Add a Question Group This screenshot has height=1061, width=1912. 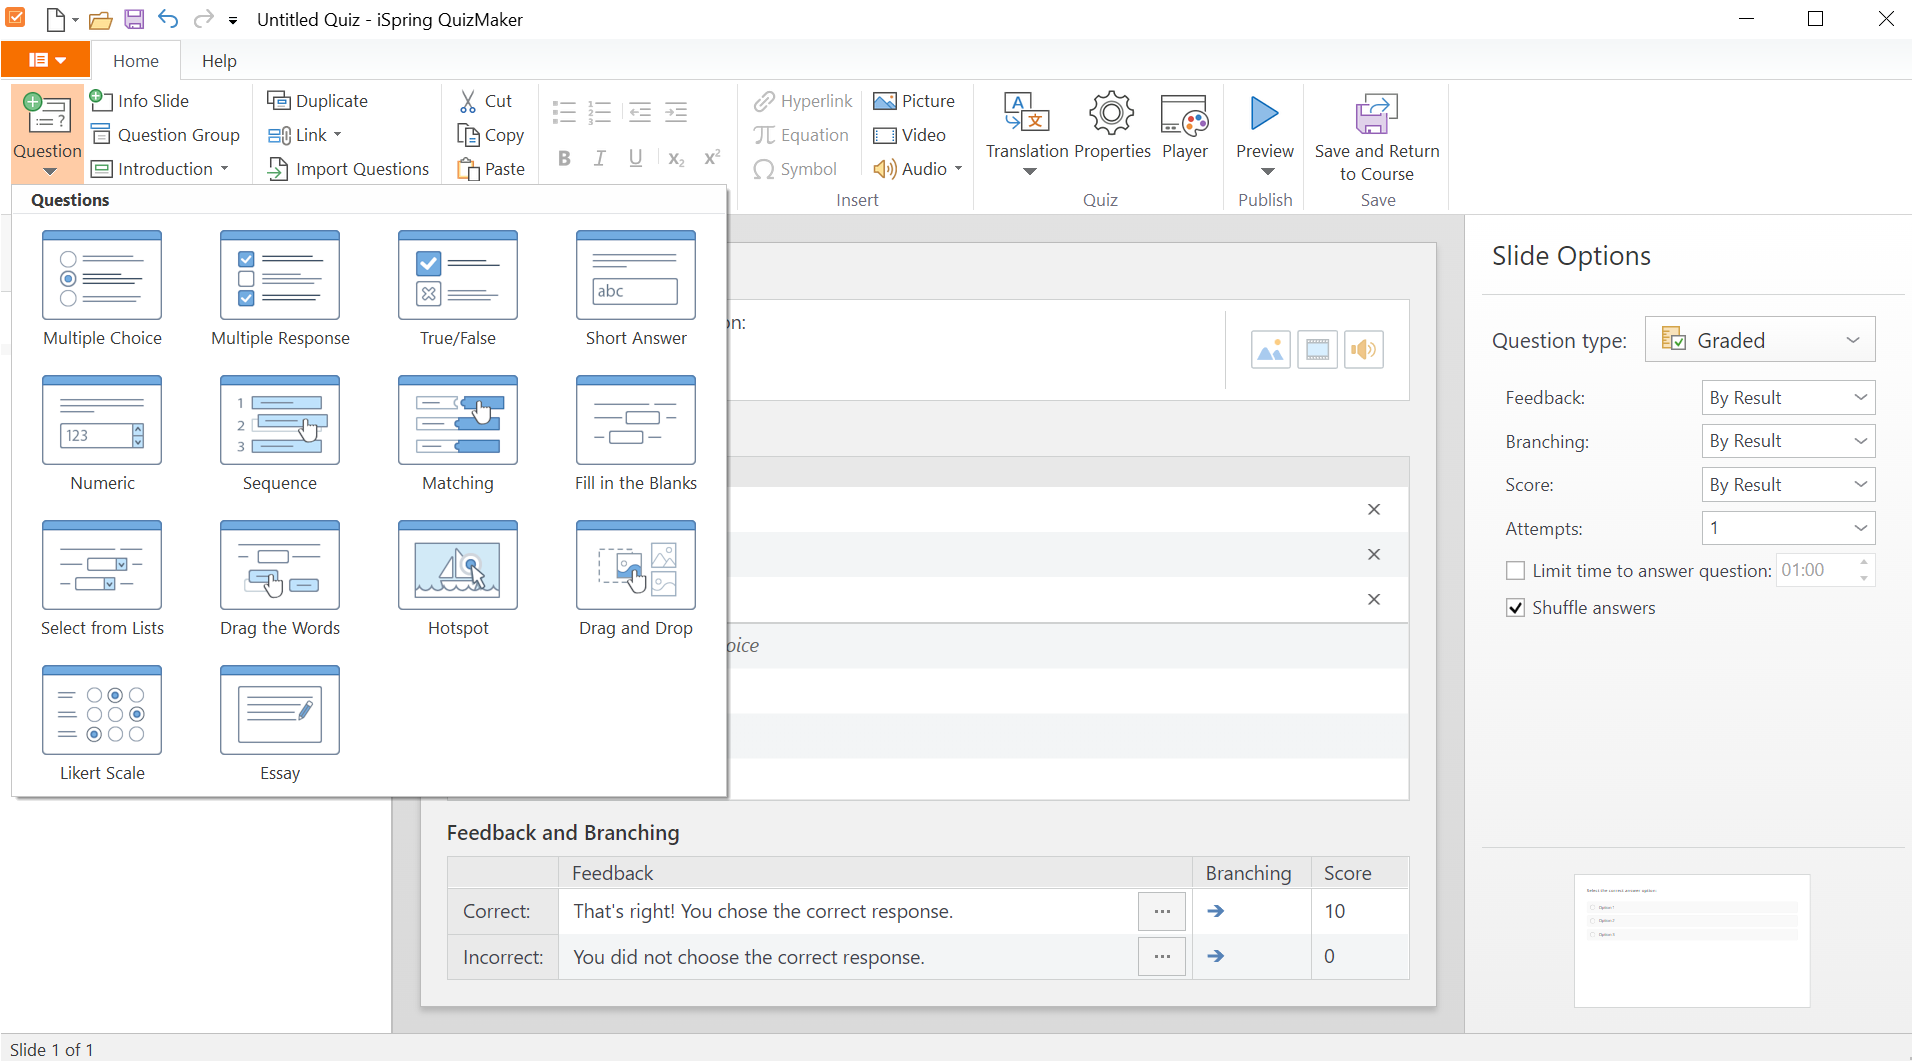tap(165, 135)
